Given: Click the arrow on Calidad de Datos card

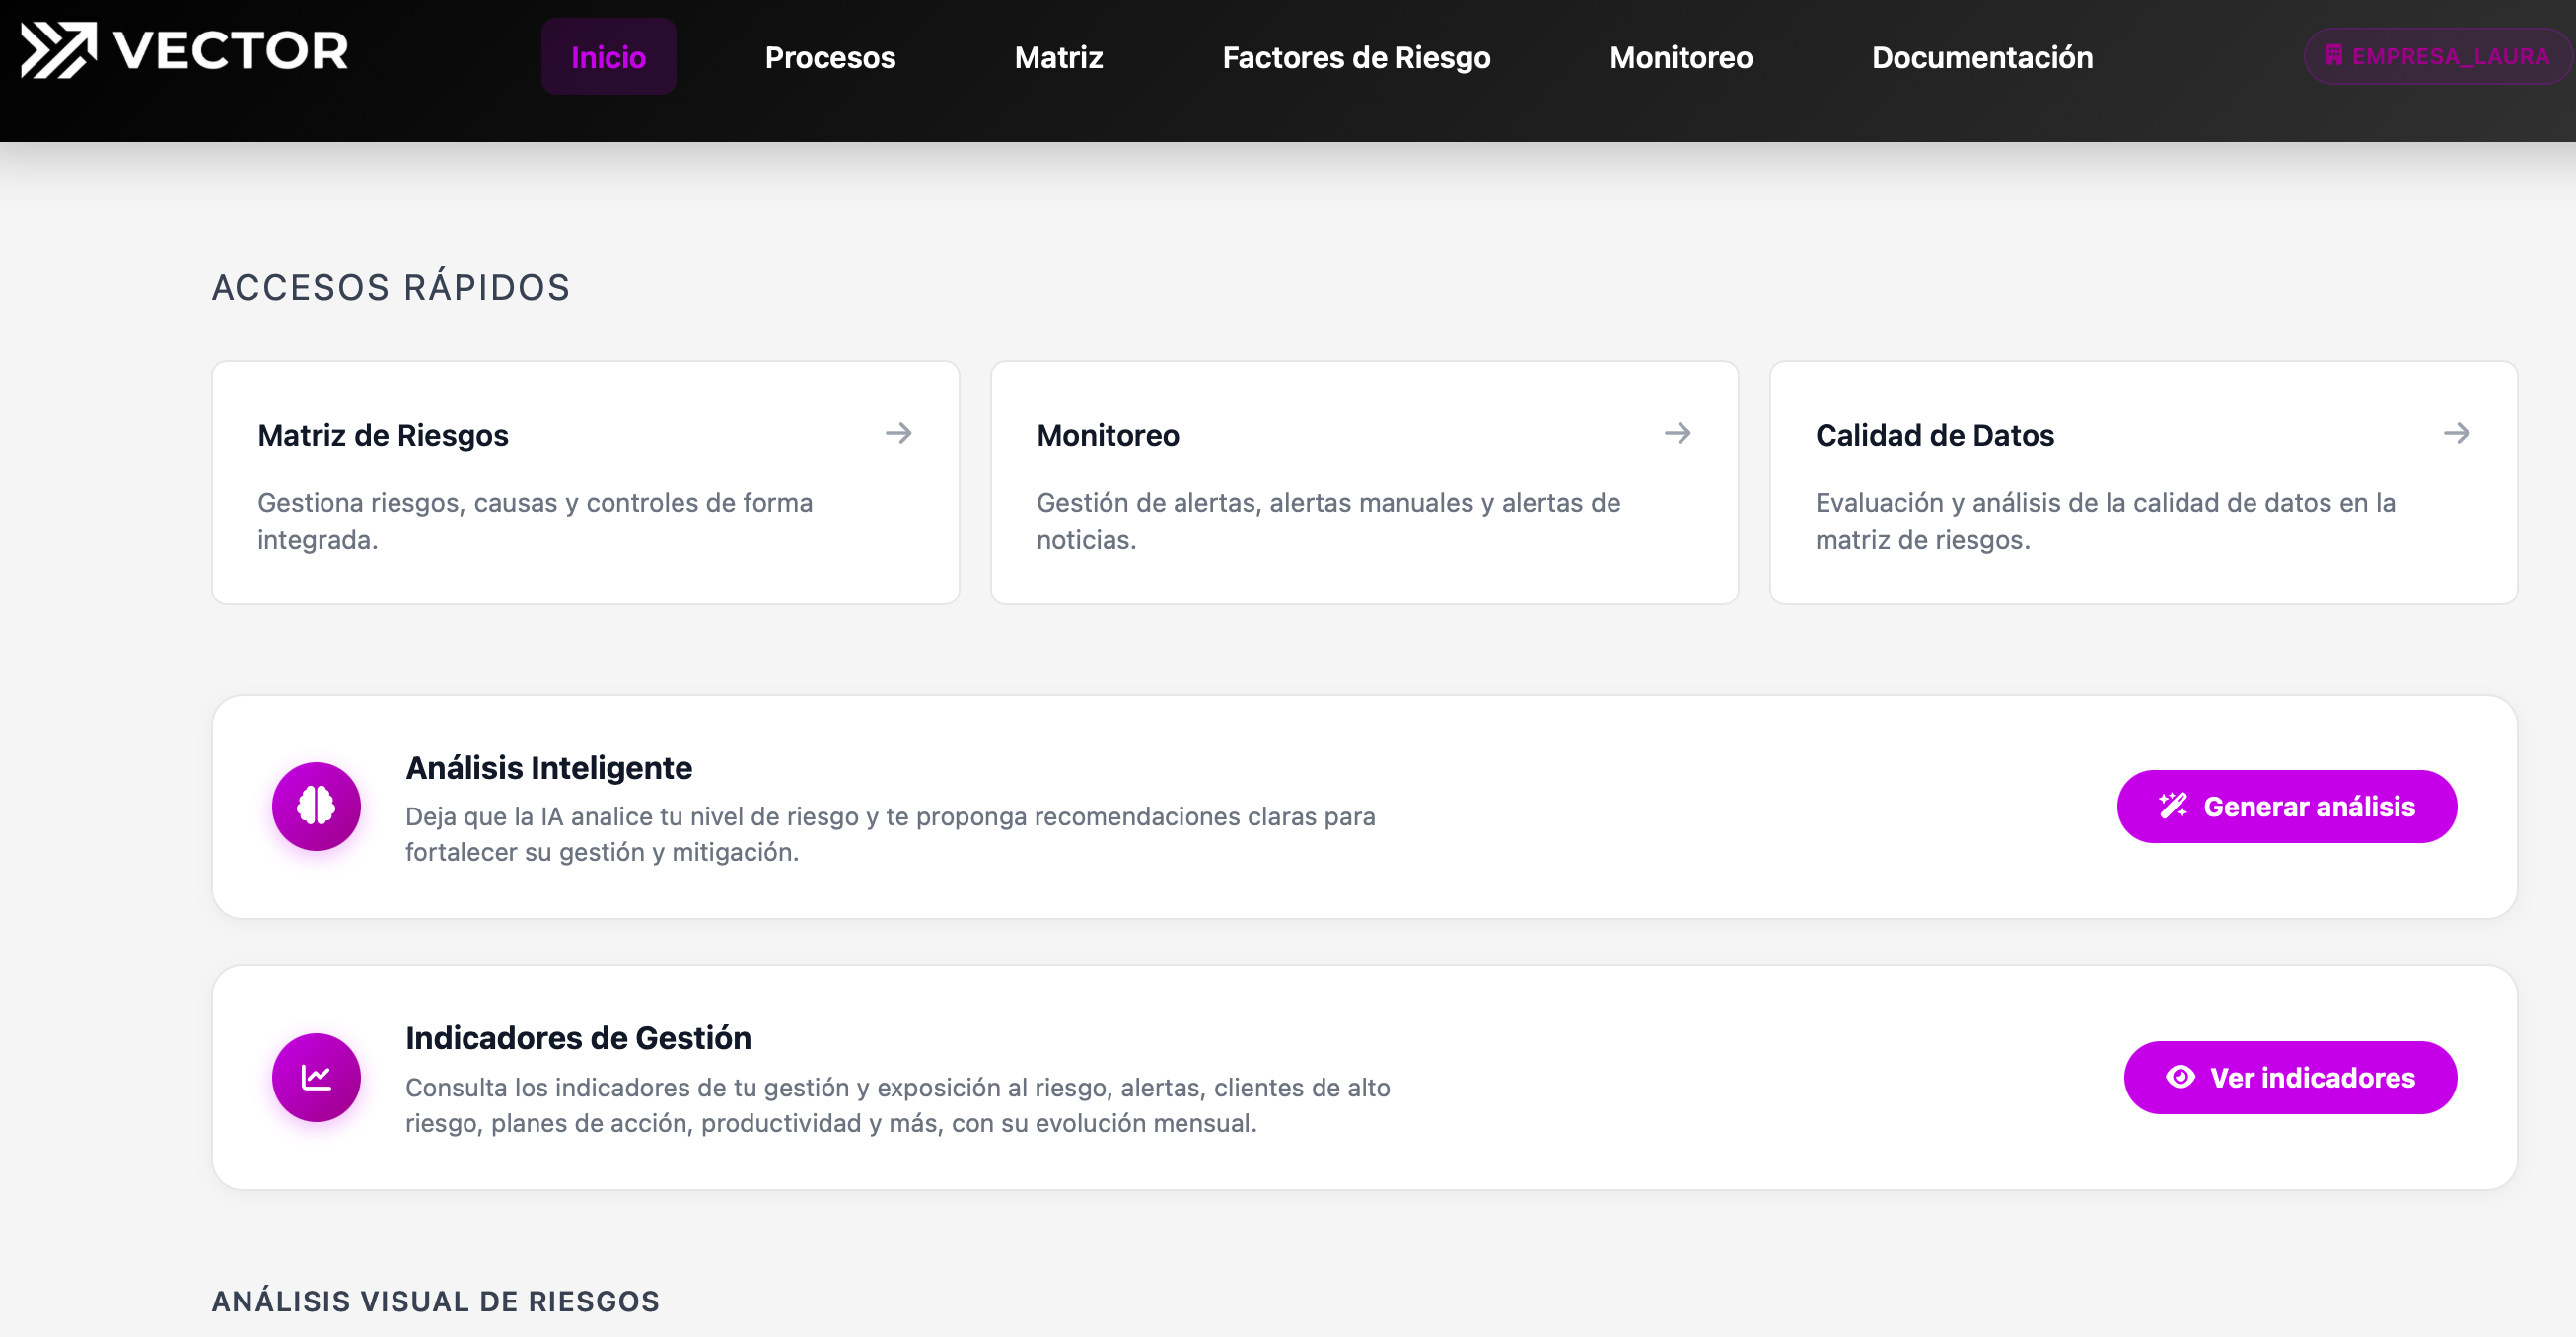Looking at the screenshot, I should 2457,433.
